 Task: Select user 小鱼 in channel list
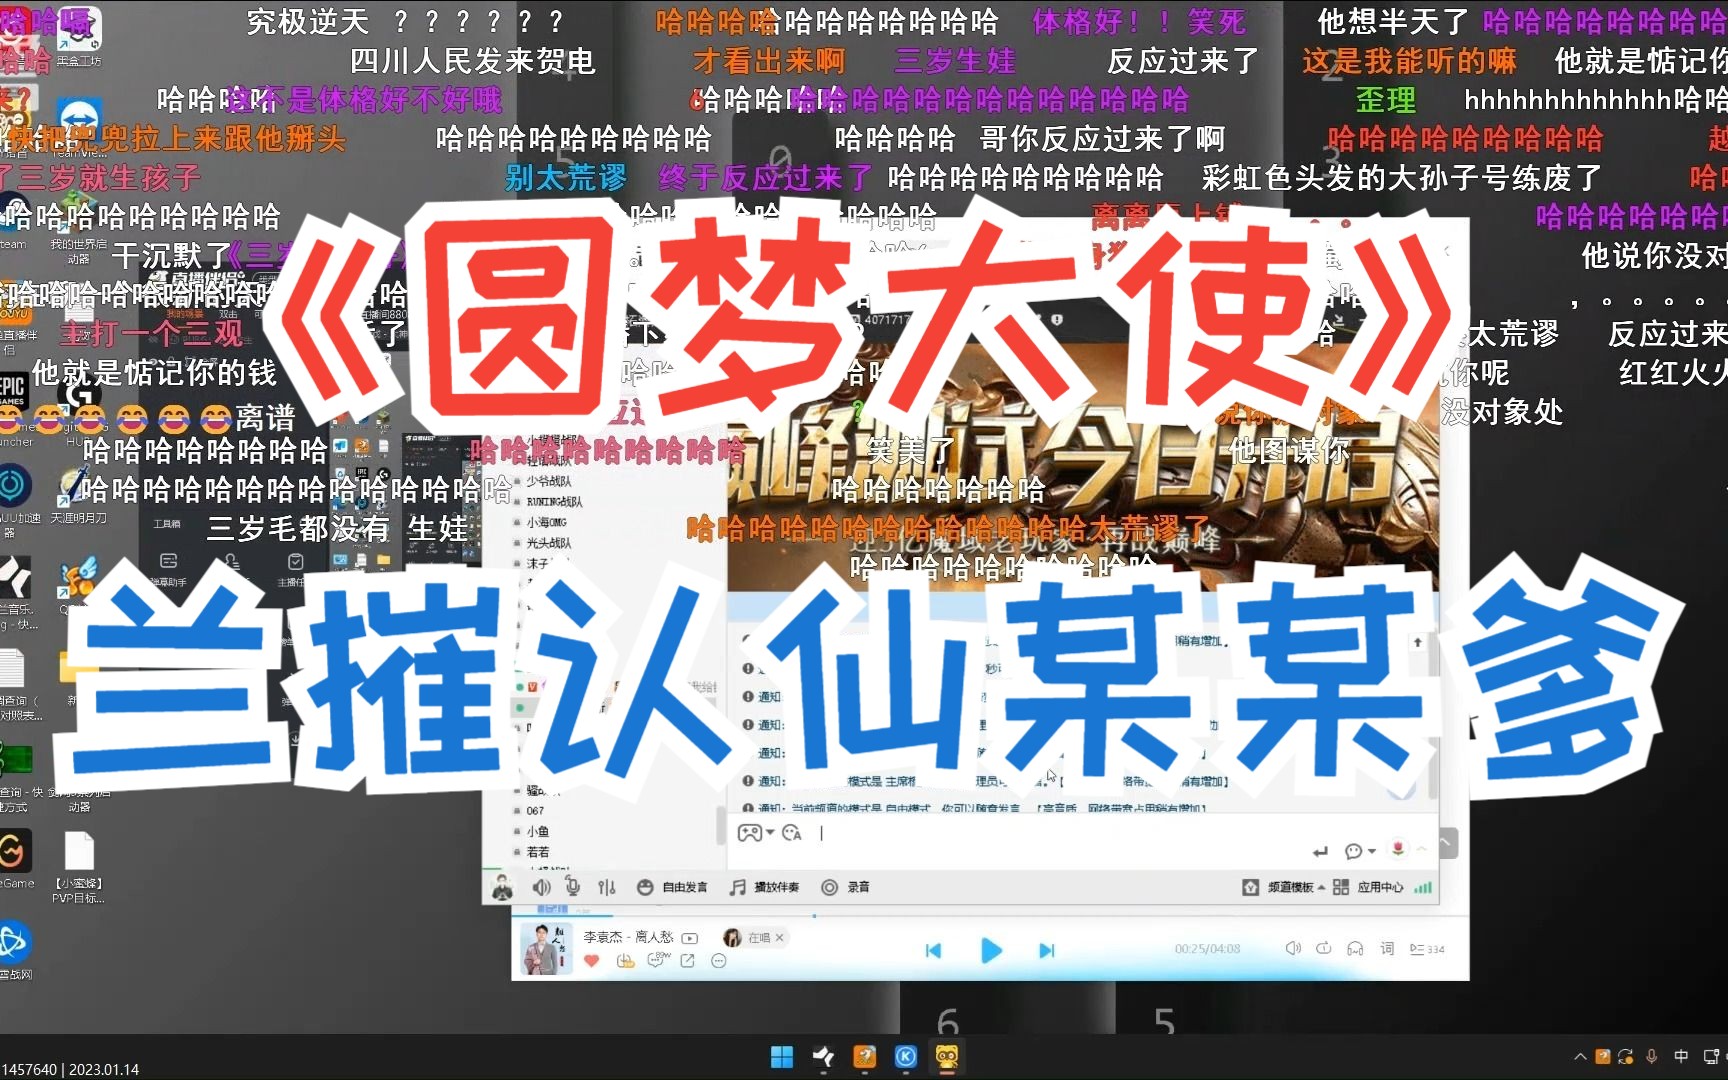pyautogui.click(x=538, y=832)
